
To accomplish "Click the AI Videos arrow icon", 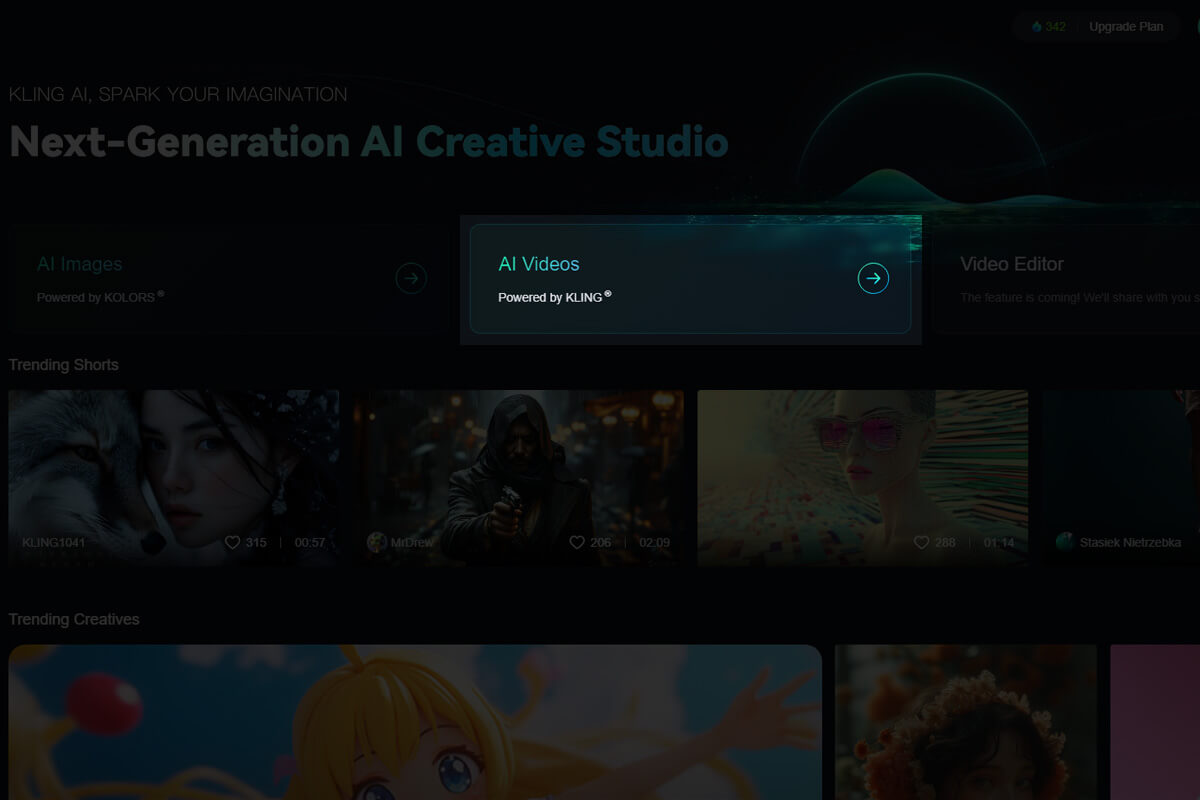I will click(x=873, y=278).
